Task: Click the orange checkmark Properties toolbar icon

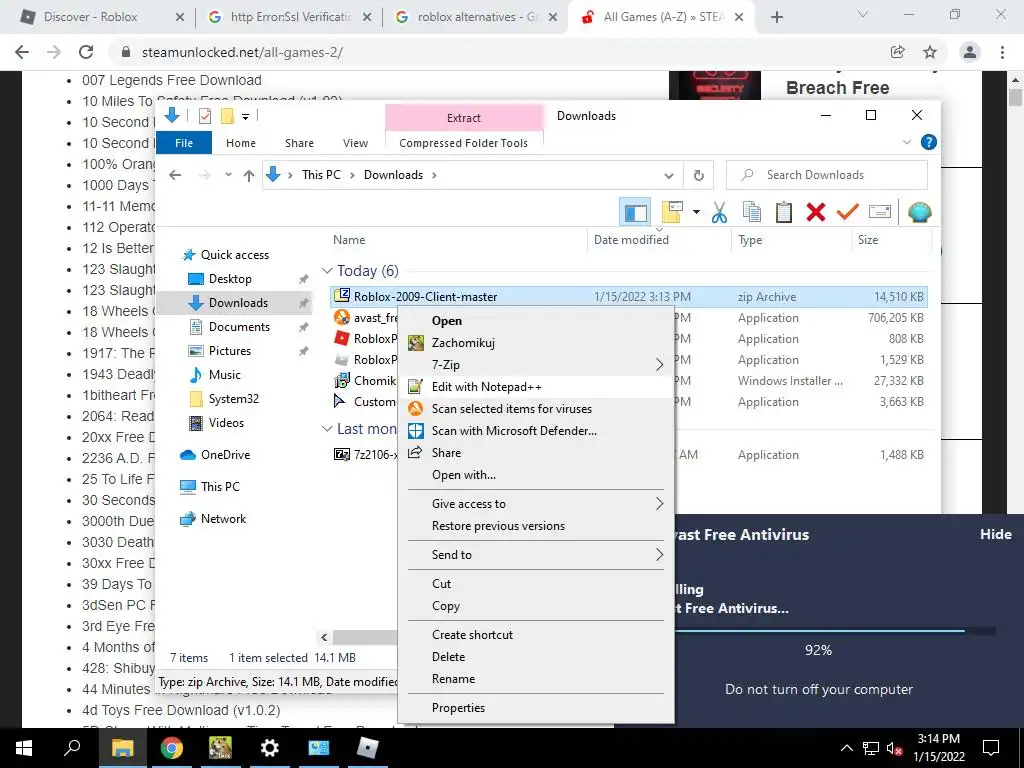Action: tap(848, 212)
